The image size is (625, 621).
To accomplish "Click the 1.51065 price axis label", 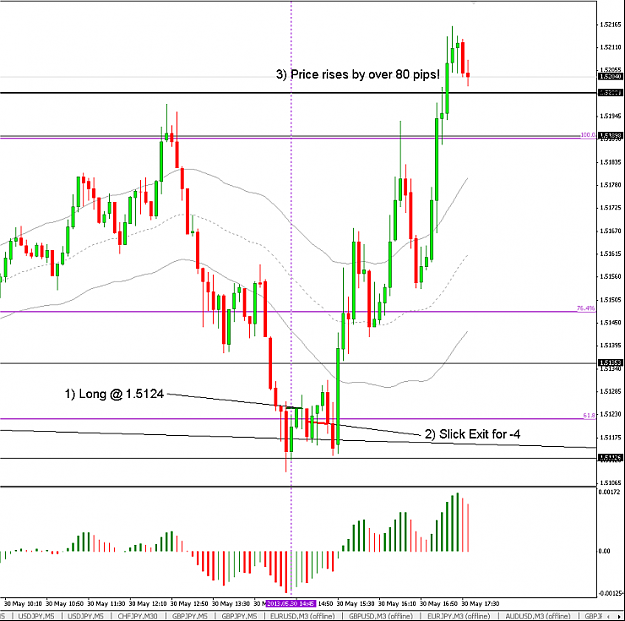I will coord(610,483).
